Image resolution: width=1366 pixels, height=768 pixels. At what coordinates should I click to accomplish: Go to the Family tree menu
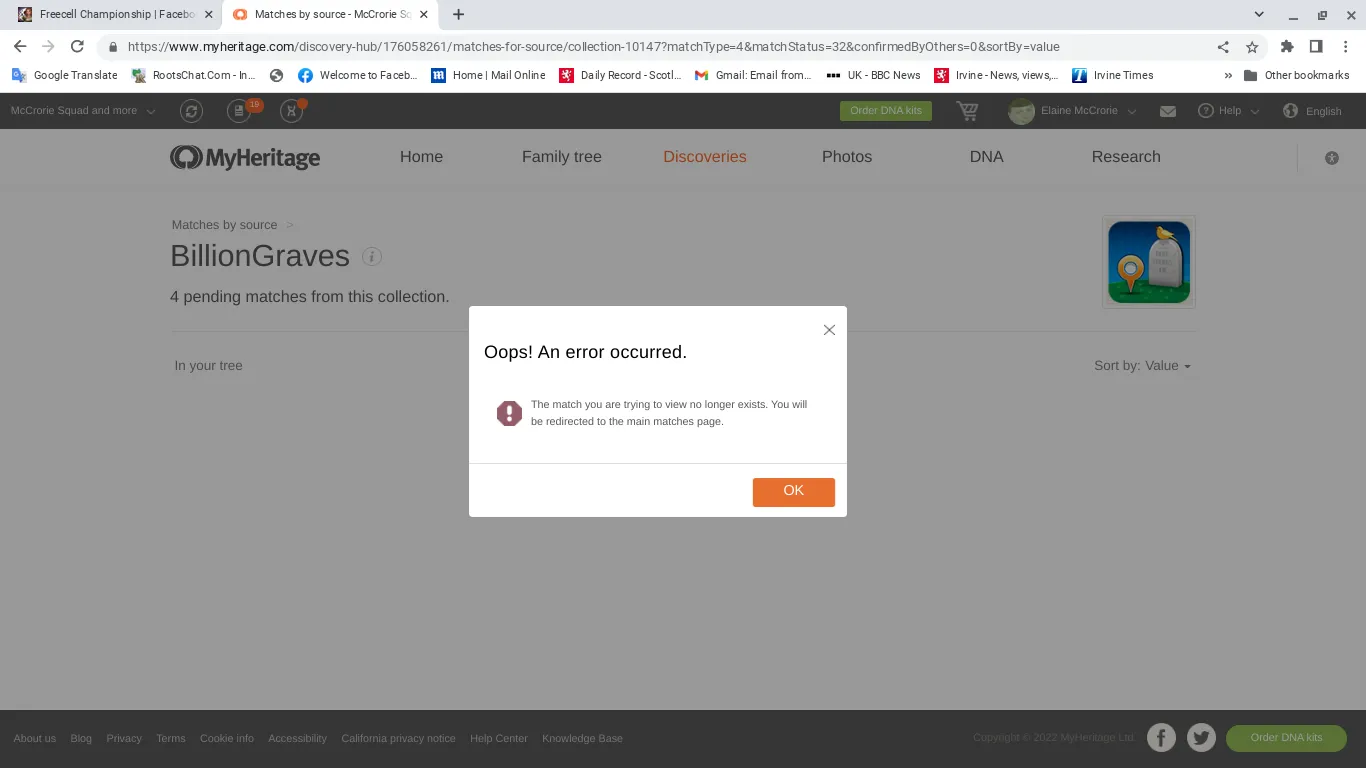(561, 157)
